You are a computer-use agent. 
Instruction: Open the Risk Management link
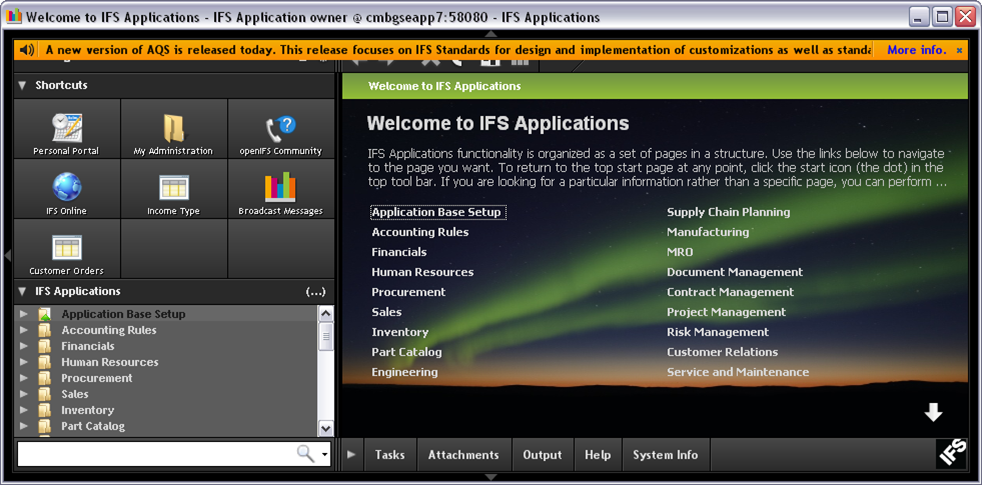click(x=718, y=332)
